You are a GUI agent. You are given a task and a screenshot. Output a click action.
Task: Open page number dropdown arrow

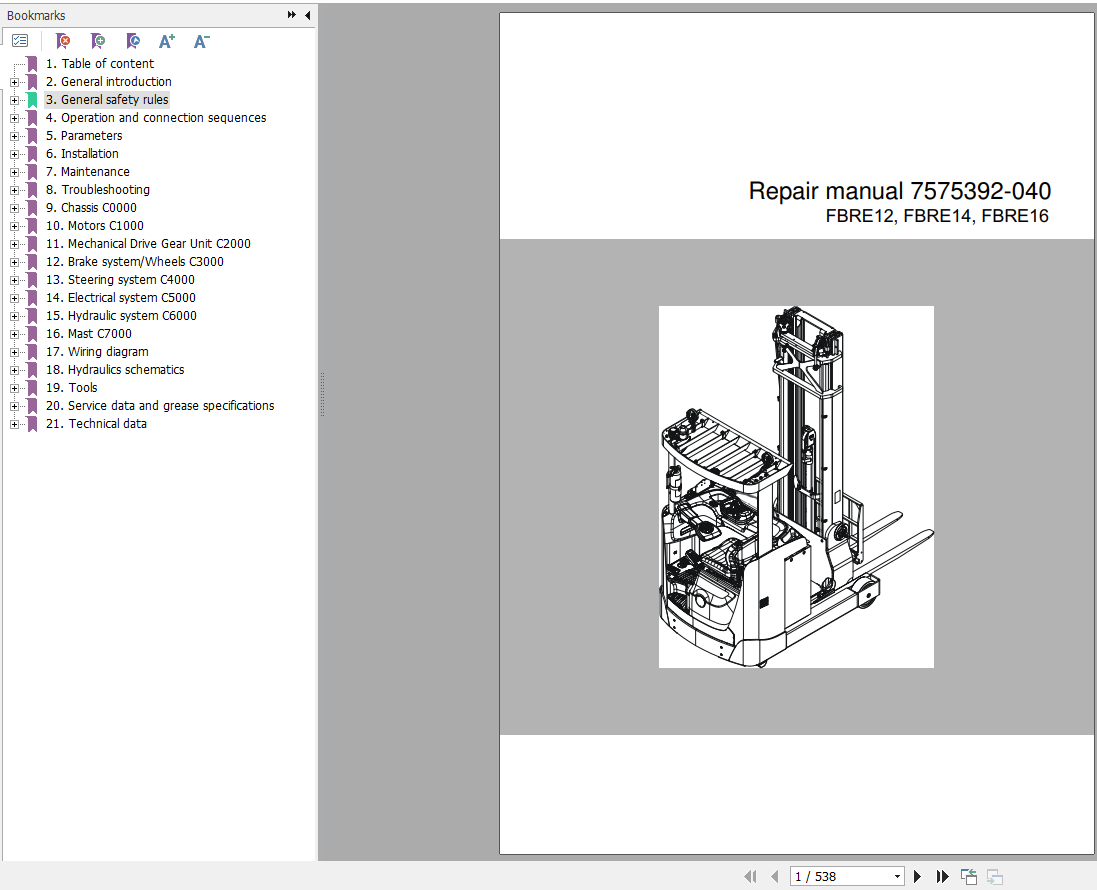tap(897, 876)
